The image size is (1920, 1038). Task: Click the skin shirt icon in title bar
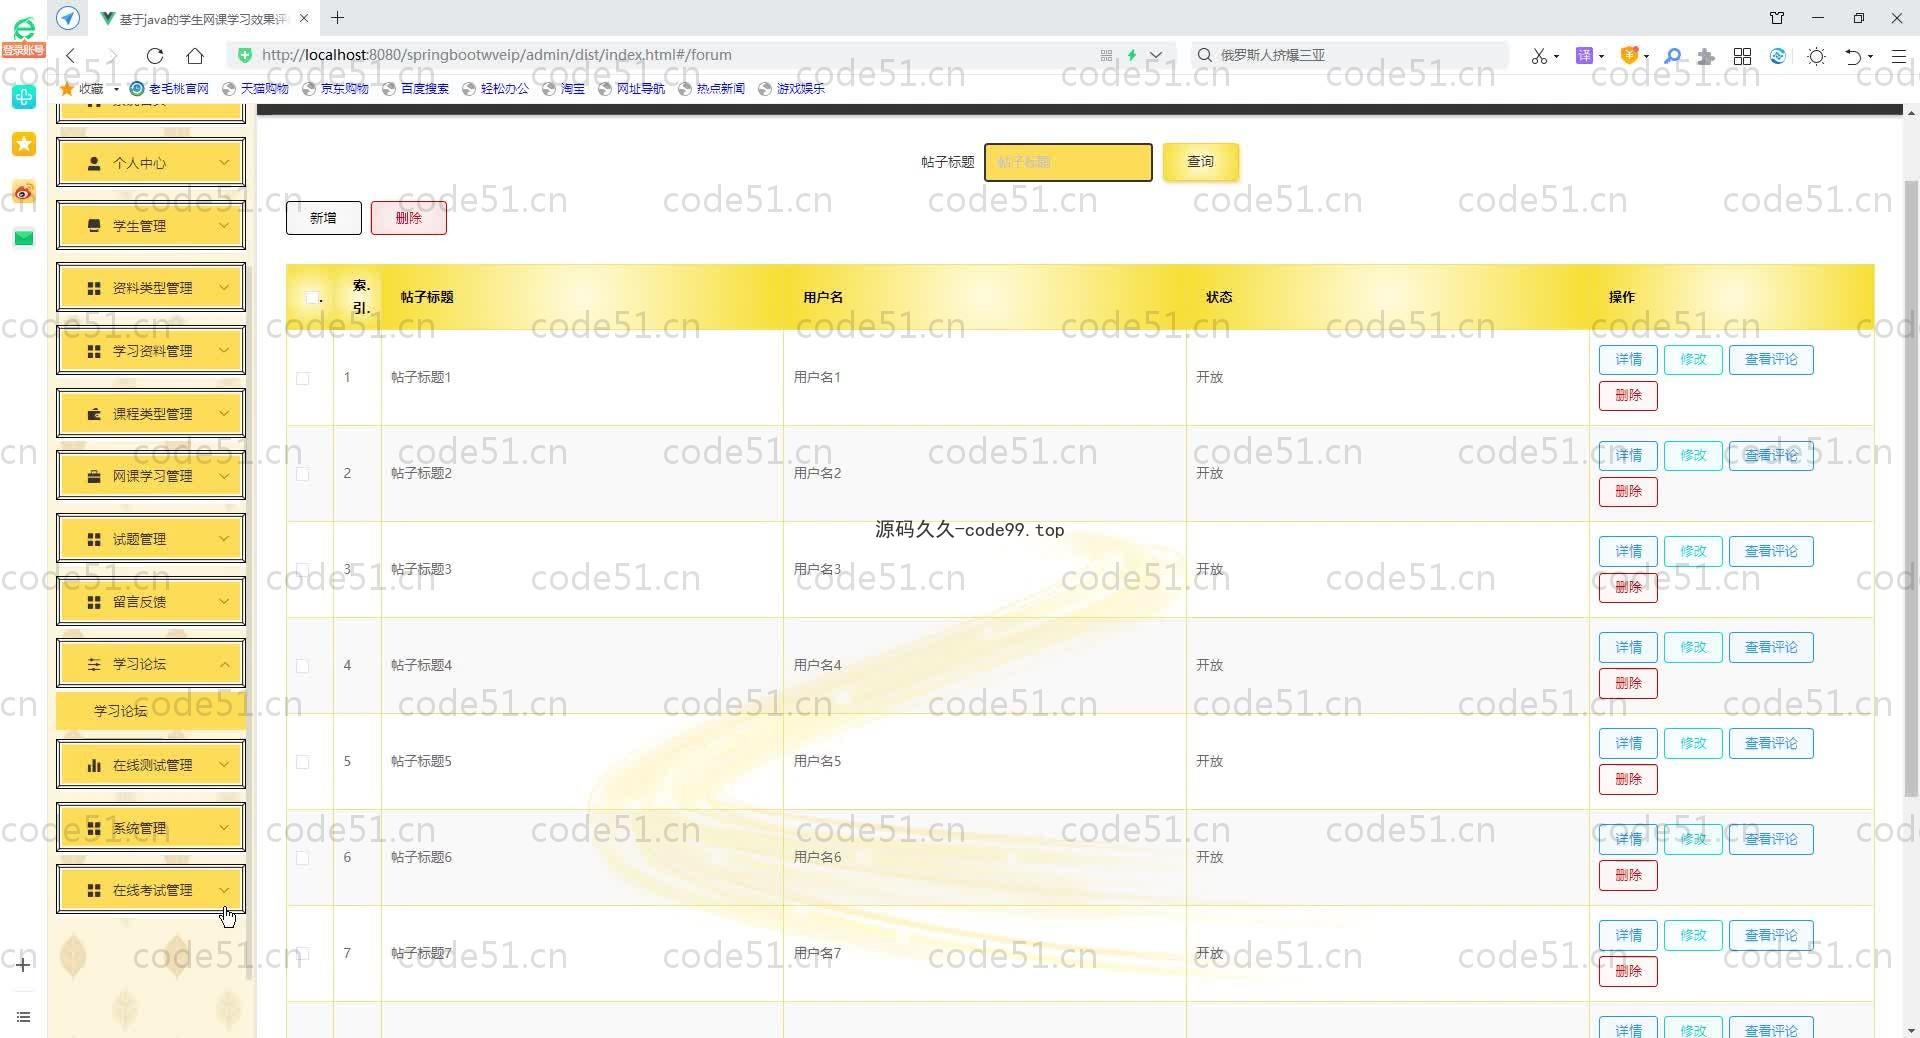[1777, 18]
